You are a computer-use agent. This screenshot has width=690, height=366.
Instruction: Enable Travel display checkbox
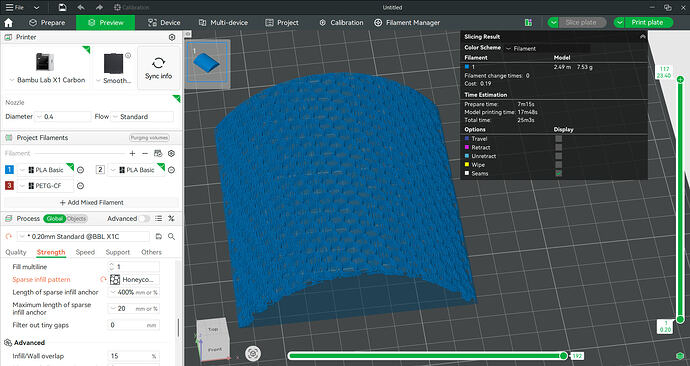pos(558,139)
